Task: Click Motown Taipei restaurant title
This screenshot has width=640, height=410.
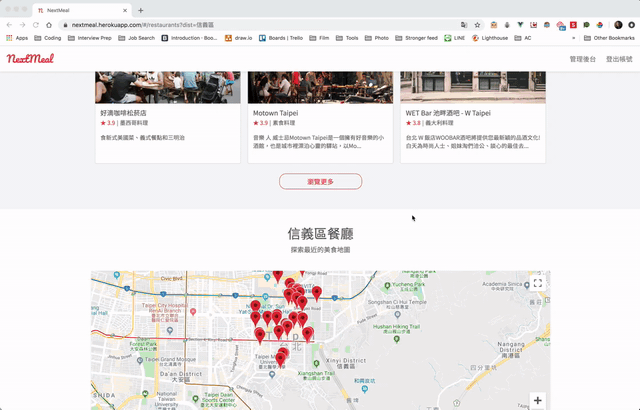Action: click(x=276, y=113)
